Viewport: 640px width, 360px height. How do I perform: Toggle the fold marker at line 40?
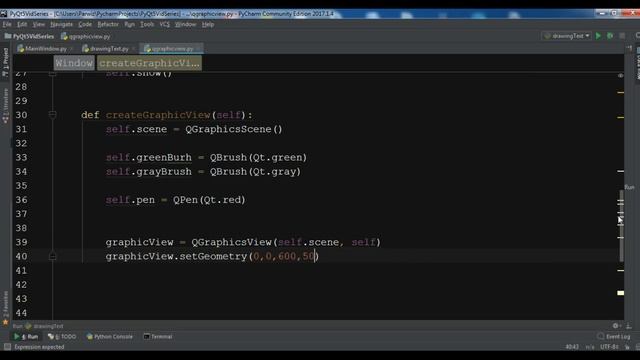(x=52, y=256)
